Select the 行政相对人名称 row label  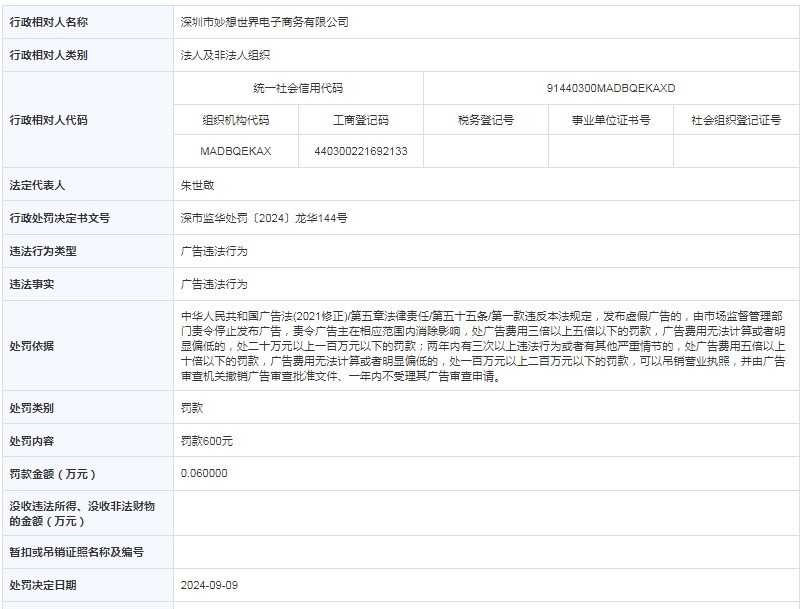coord(48,22)
